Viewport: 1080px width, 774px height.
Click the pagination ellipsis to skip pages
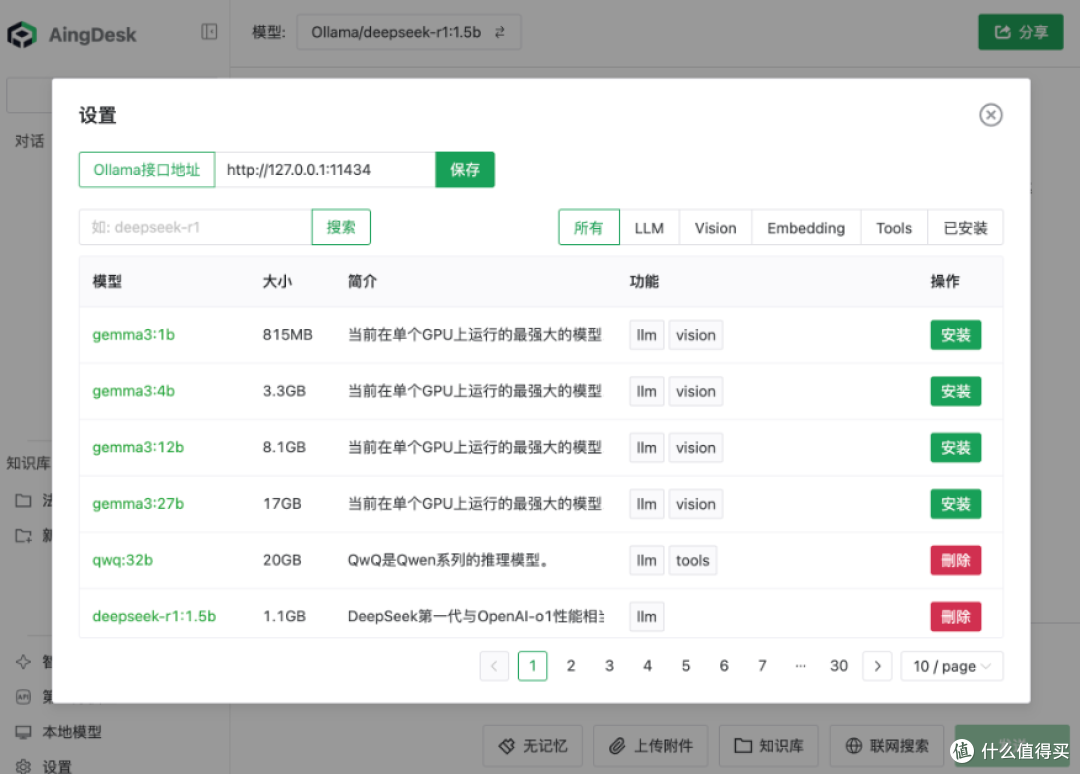(x=800, y=666)
